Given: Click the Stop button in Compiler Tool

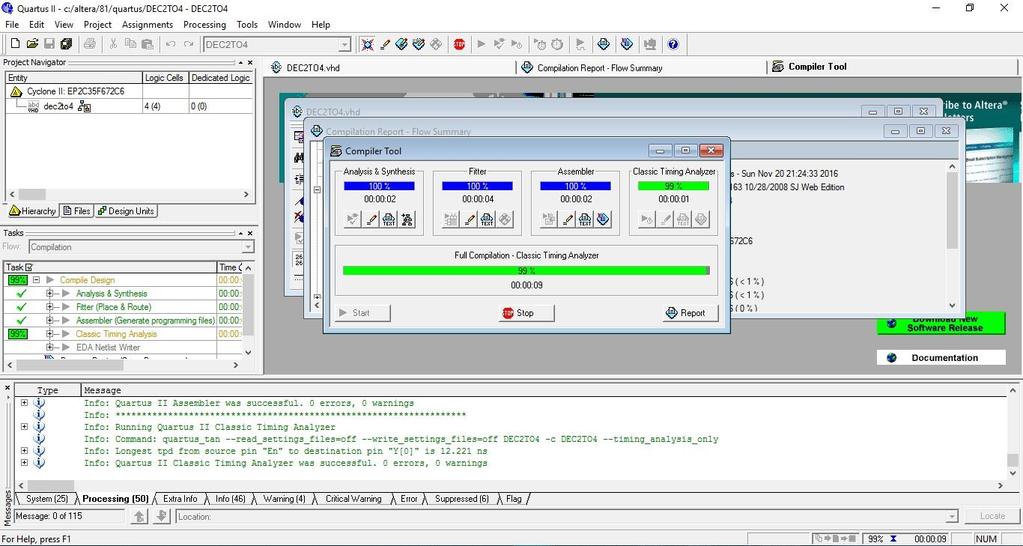Looking at the screenshot, I should [527, 313].
